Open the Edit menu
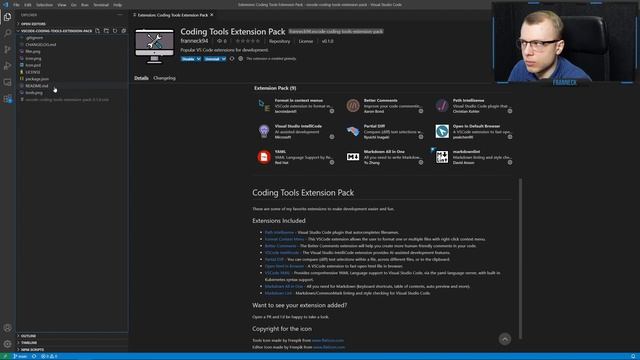640x360 pixels. 28,5
